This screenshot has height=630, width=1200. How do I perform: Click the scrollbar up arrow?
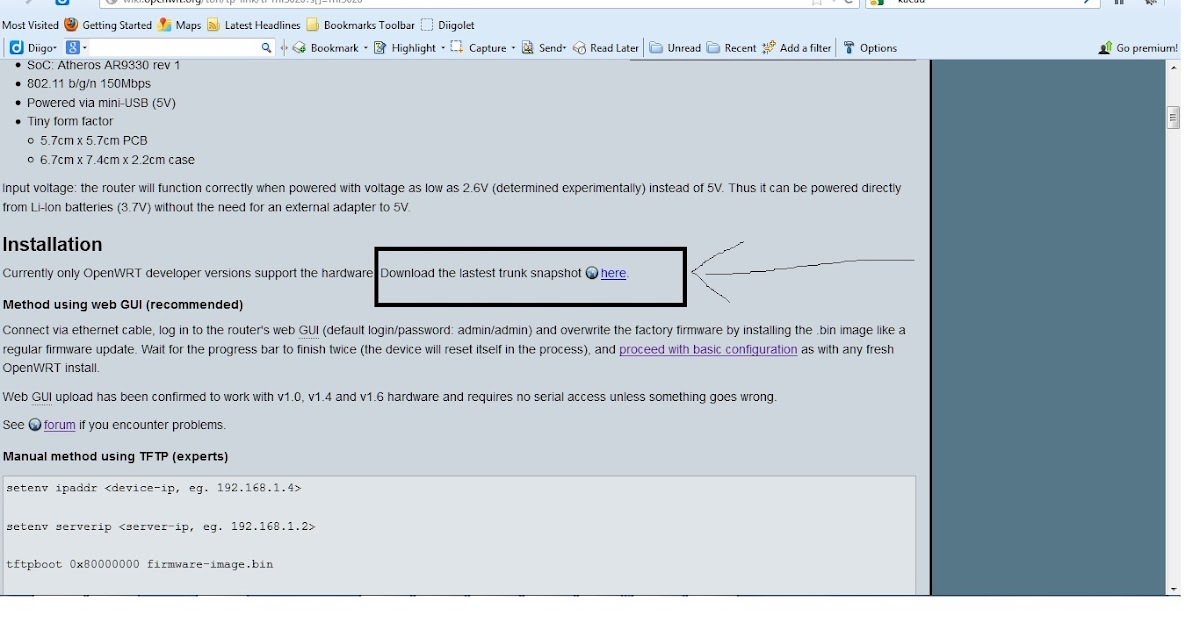coord(1173,68)
